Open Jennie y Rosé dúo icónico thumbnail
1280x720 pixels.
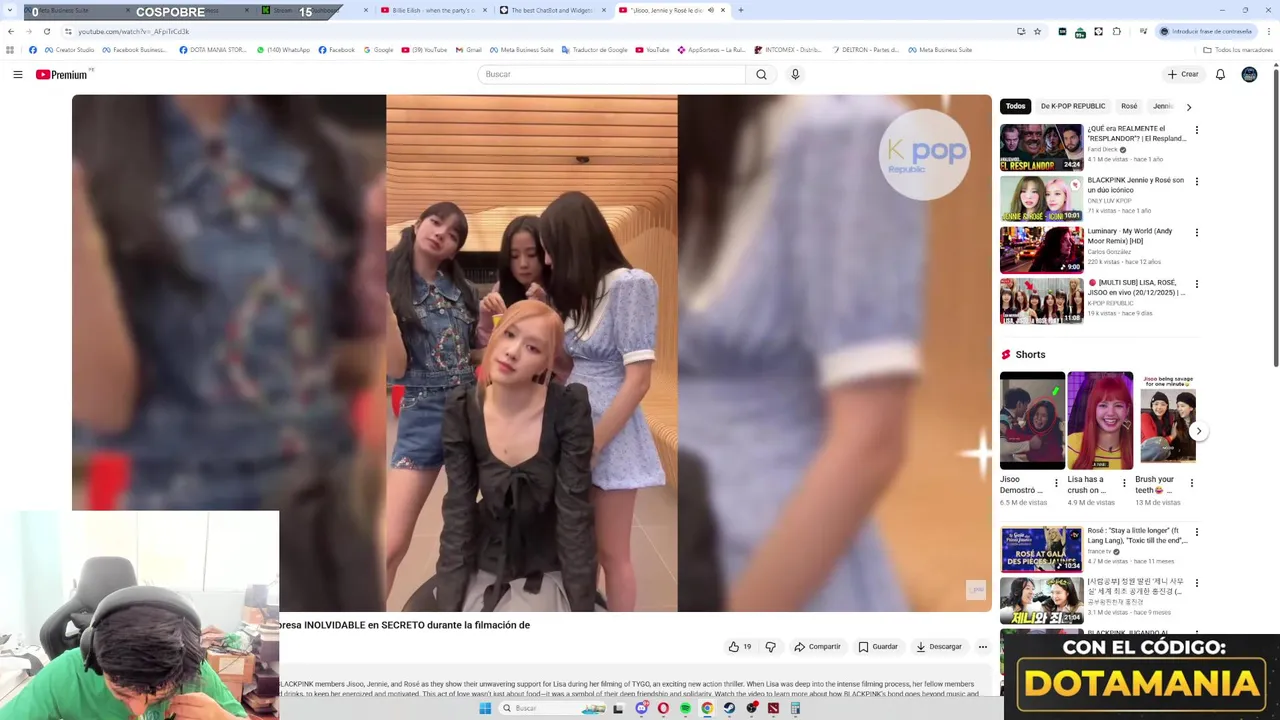point(1041,198)
